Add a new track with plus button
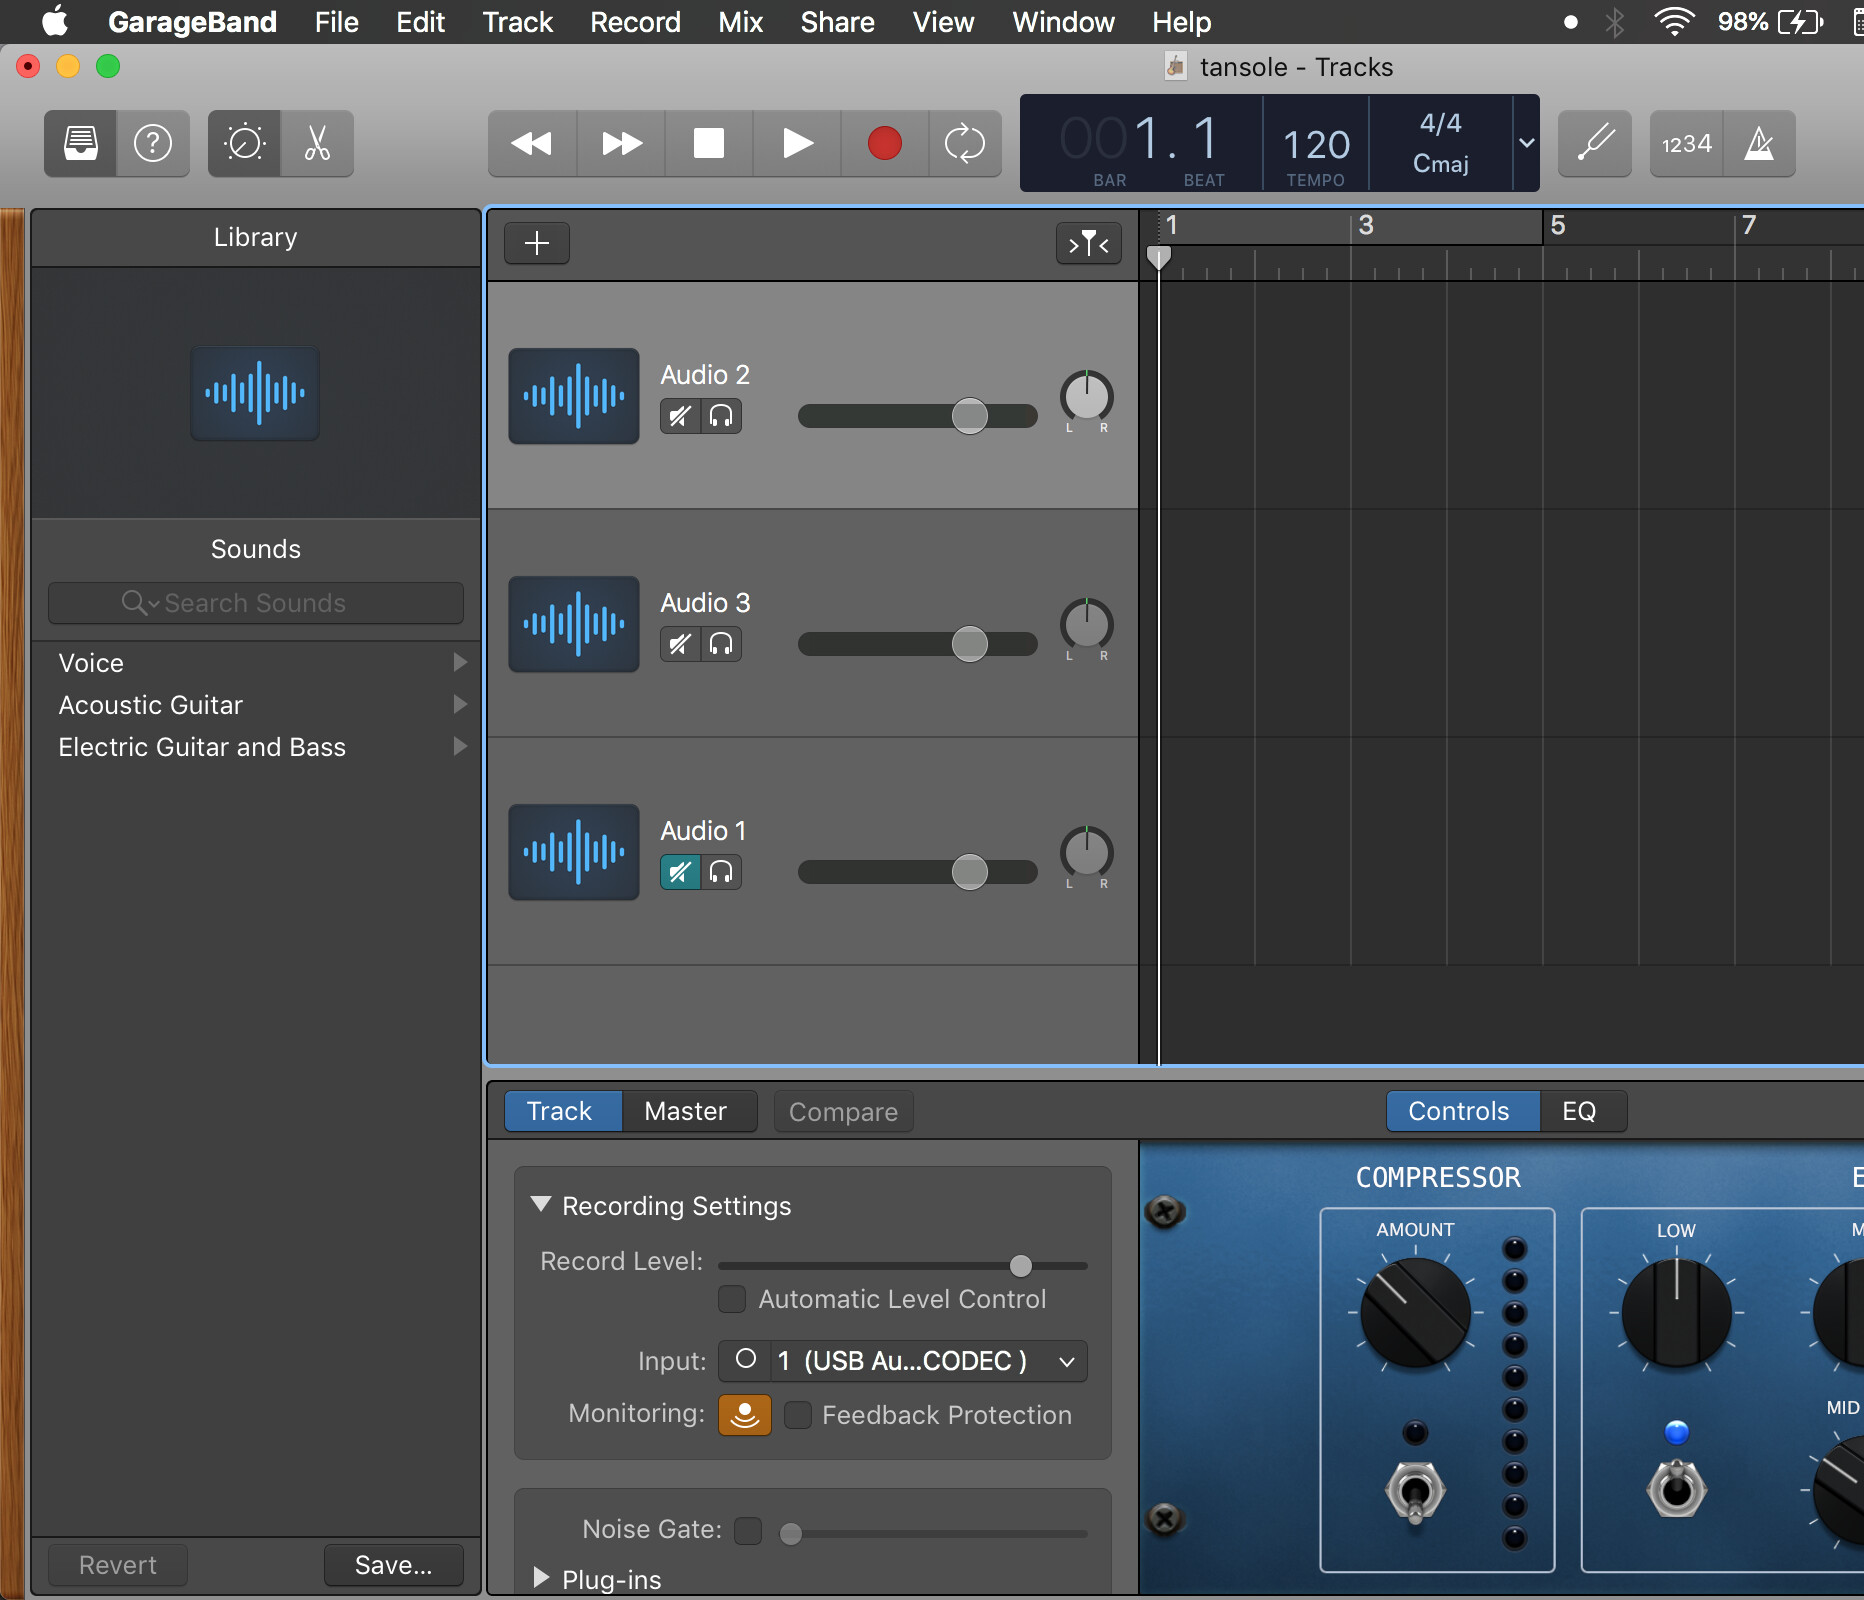The width and height of the screenshot is (1864, 1600). coord(537,243)
